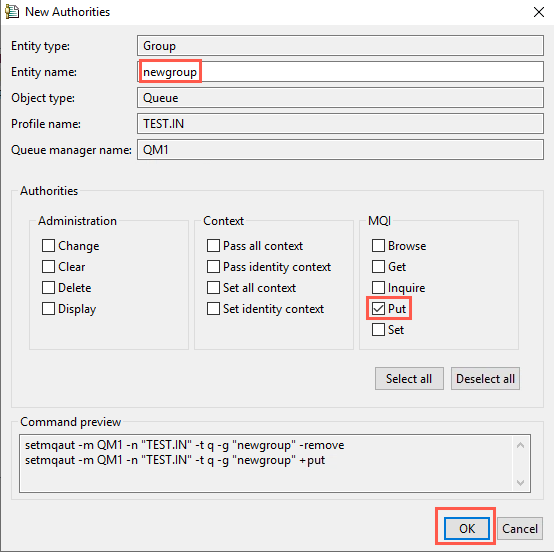Image resolution: width=554 pixels, height=552 pixels.
Task: Click the Profile name field TEST.IN
Action: [340, 124]
